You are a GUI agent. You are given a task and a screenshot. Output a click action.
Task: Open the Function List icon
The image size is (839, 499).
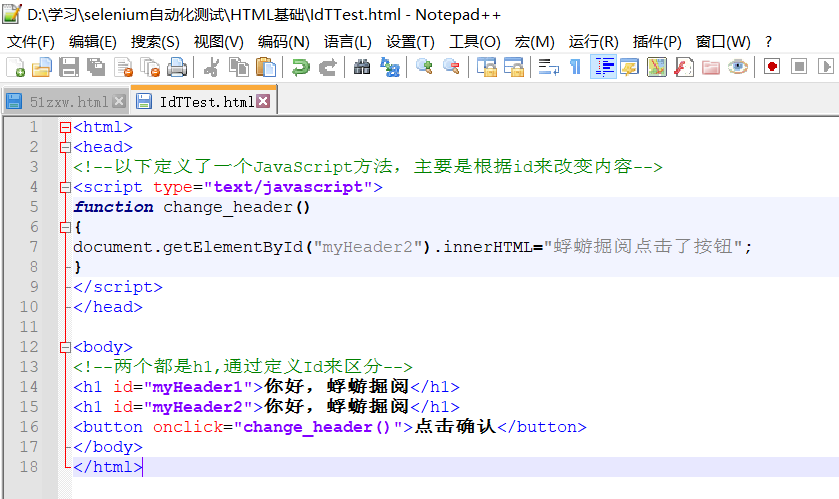pos(683,67)
